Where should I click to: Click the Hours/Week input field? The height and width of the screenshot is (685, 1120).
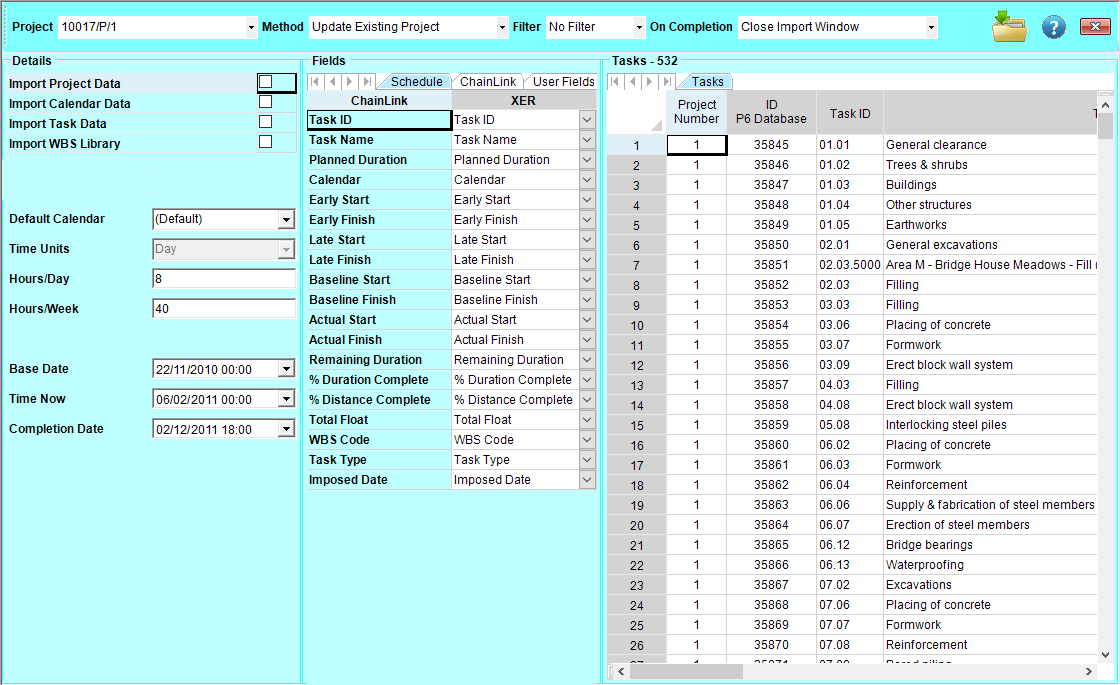point(223,309)
